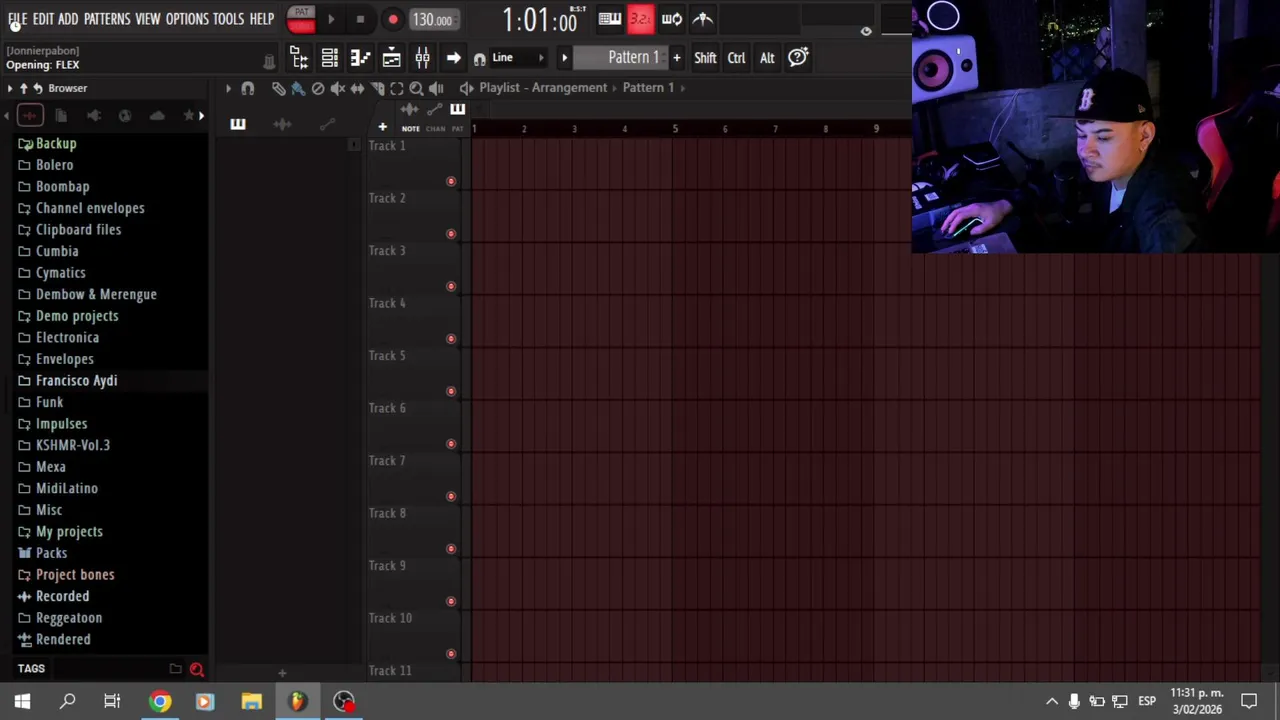Click the Browser undo-arrow reread icon
This screenshot has width=1280, height=720.
tap(38, 88)
